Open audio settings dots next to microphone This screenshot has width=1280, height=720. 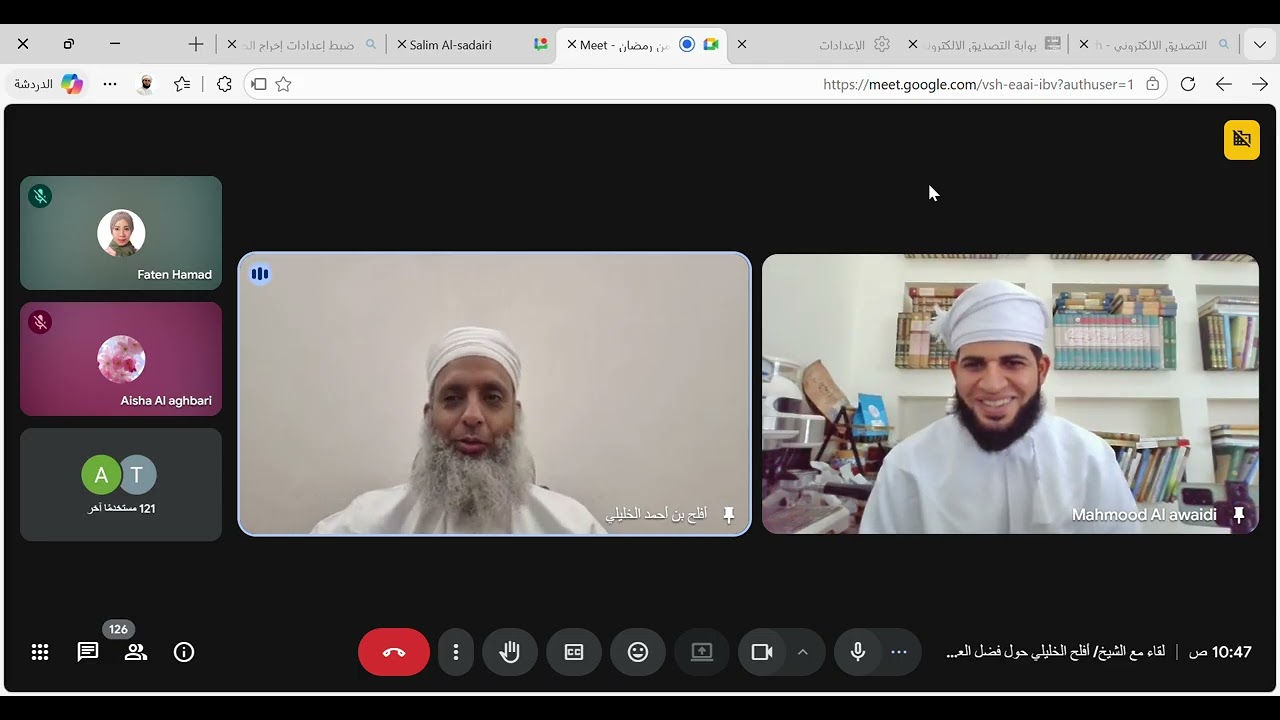click(899, 652)
